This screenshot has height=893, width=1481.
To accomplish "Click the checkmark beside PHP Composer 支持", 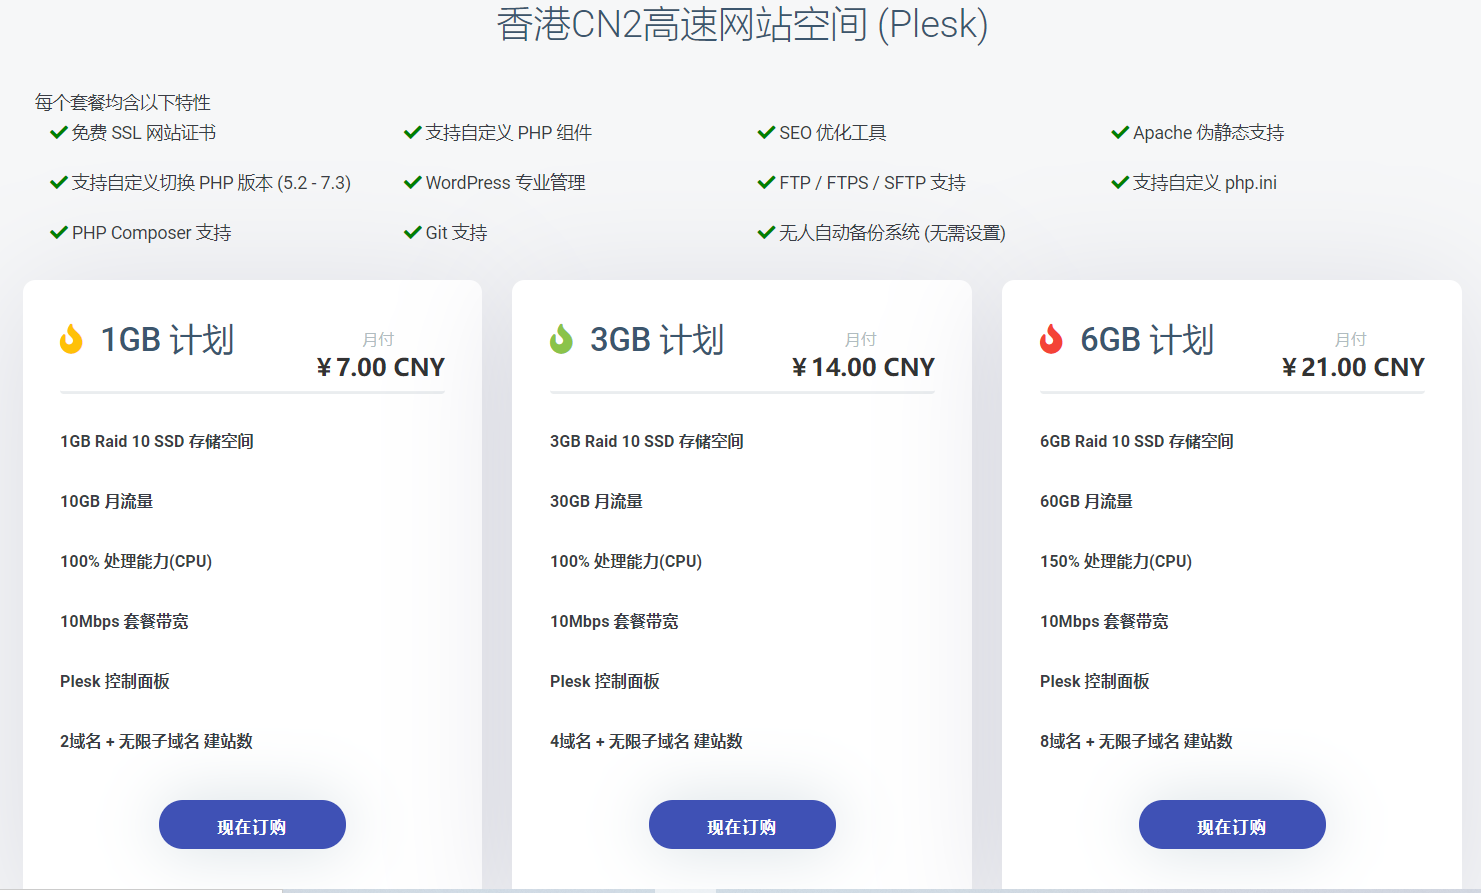I will coord(59,232).
